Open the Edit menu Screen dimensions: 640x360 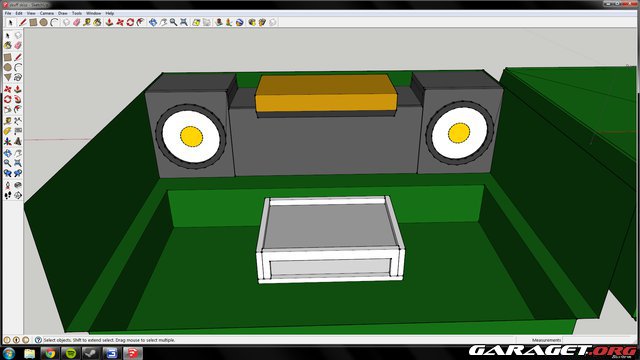[x=19, y=13]
